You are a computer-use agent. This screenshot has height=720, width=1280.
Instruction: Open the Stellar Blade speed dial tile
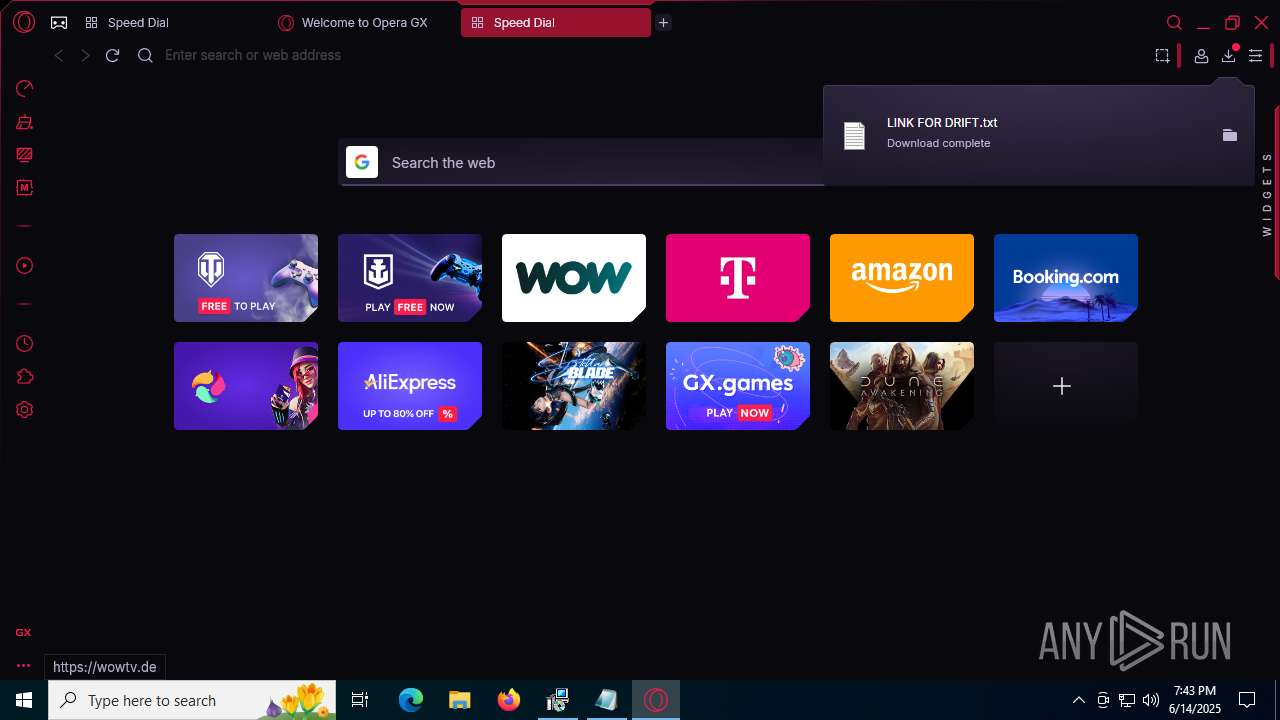click(574, 386)
